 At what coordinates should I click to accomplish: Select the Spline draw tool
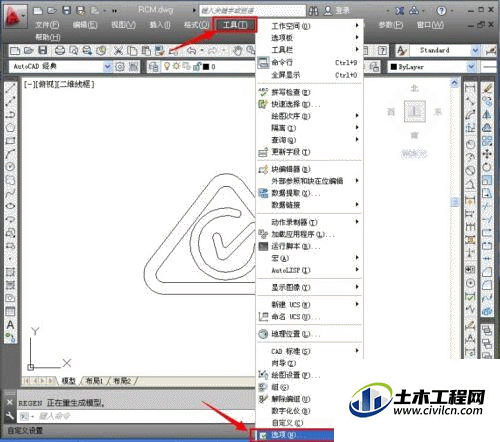pyautogui.click(x=10, y=193)
